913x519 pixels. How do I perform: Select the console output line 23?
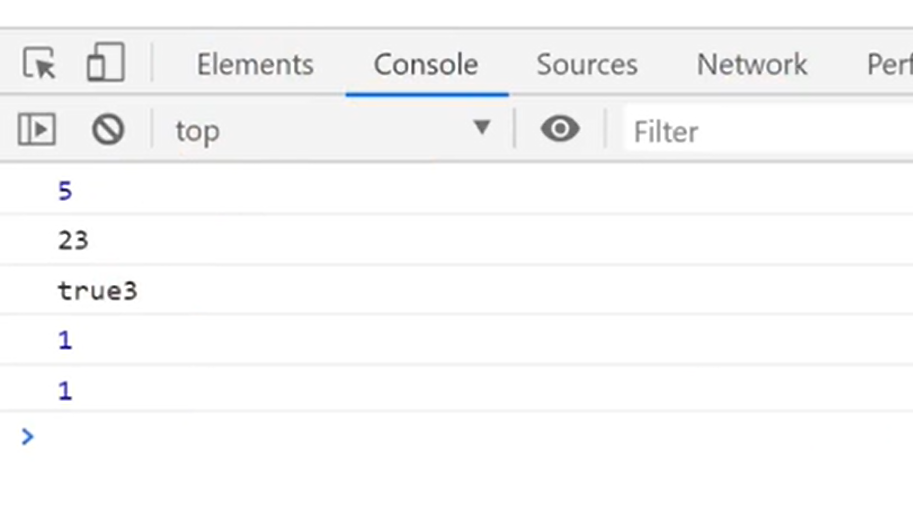[73, 240]
